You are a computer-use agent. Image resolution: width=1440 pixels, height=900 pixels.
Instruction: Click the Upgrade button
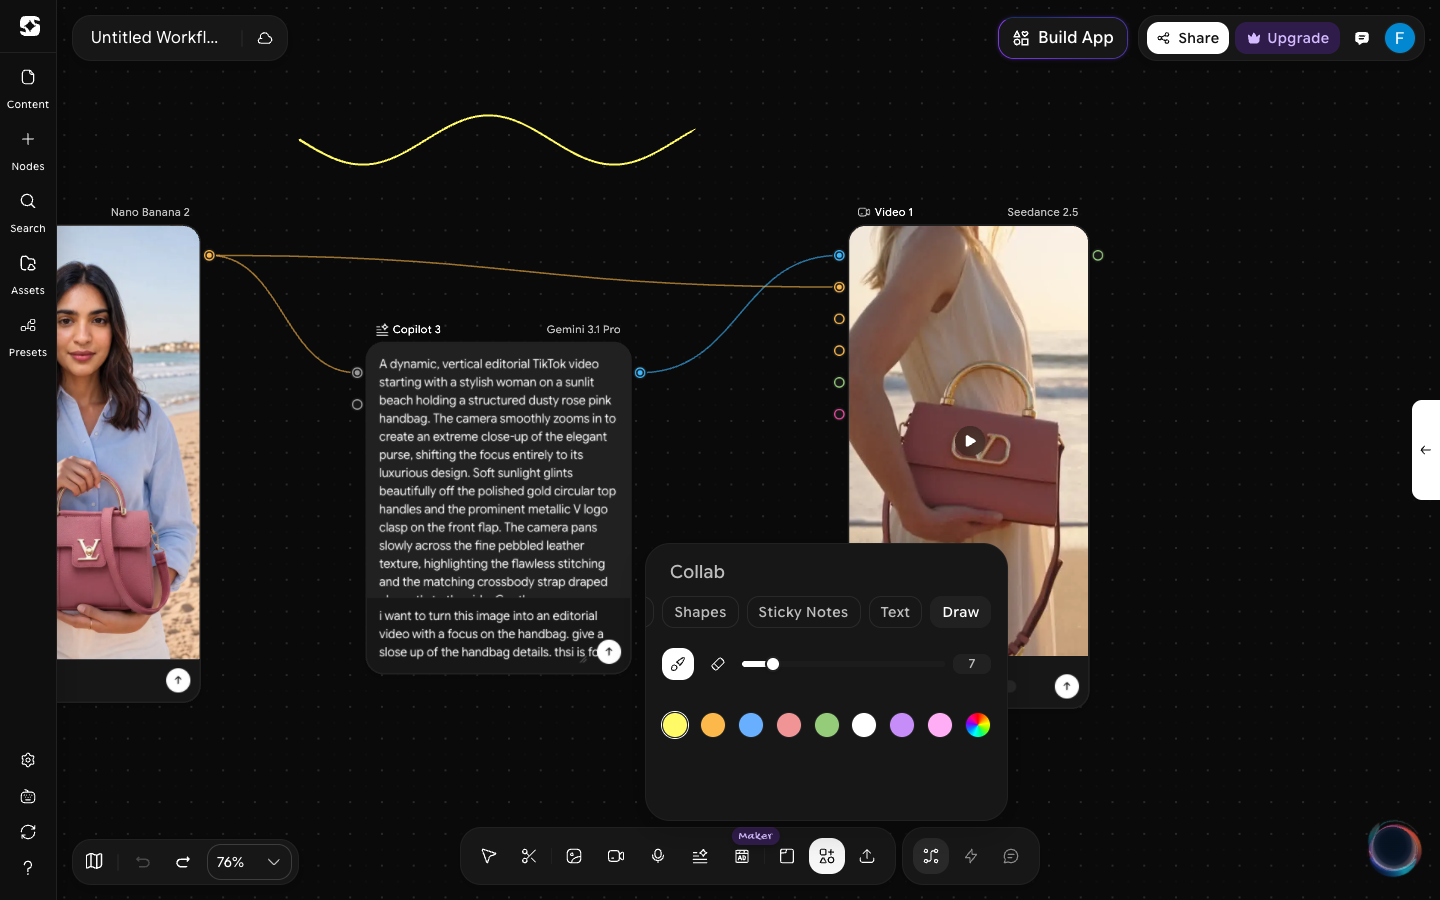[1287, 38]
